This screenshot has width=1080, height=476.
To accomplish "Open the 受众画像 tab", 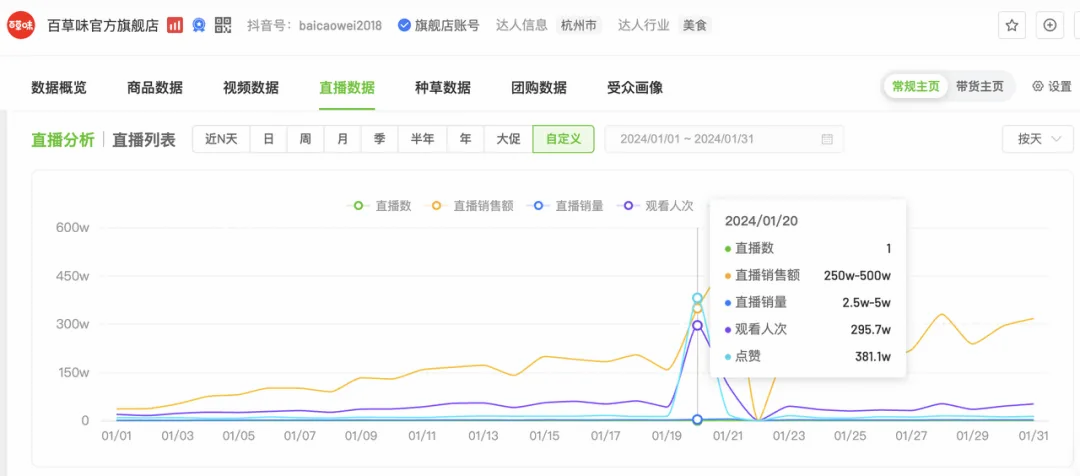I will 635,88.
